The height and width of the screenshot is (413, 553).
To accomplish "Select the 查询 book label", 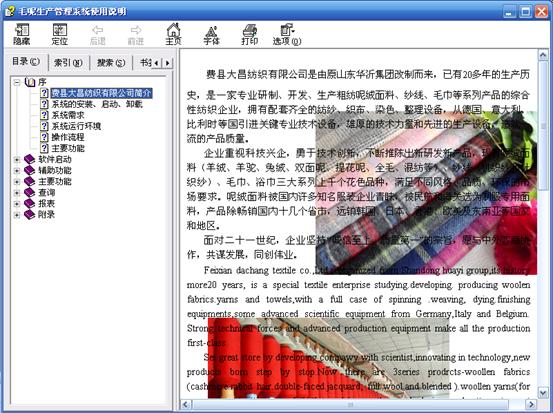I will (x=47, y=193).
